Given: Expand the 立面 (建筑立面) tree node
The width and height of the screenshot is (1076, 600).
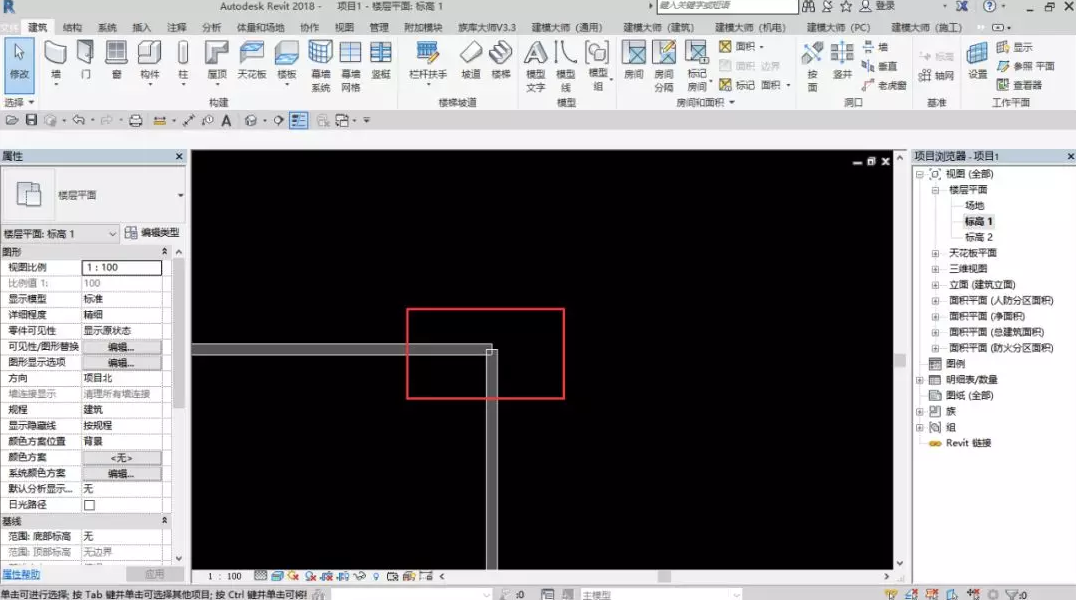Looking at the screenshot, I should click(935, 285).
